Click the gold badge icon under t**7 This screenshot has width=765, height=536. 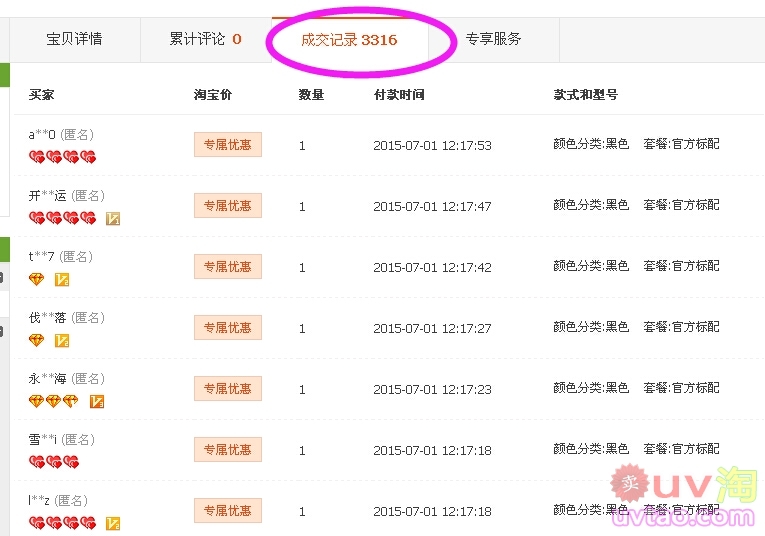click(62, 279)
